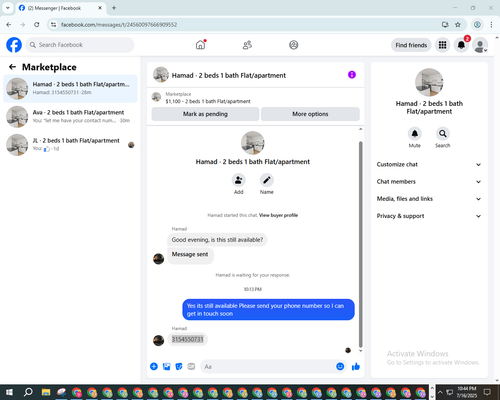Open File Explorer from taskbar

(x=46, y=392)
